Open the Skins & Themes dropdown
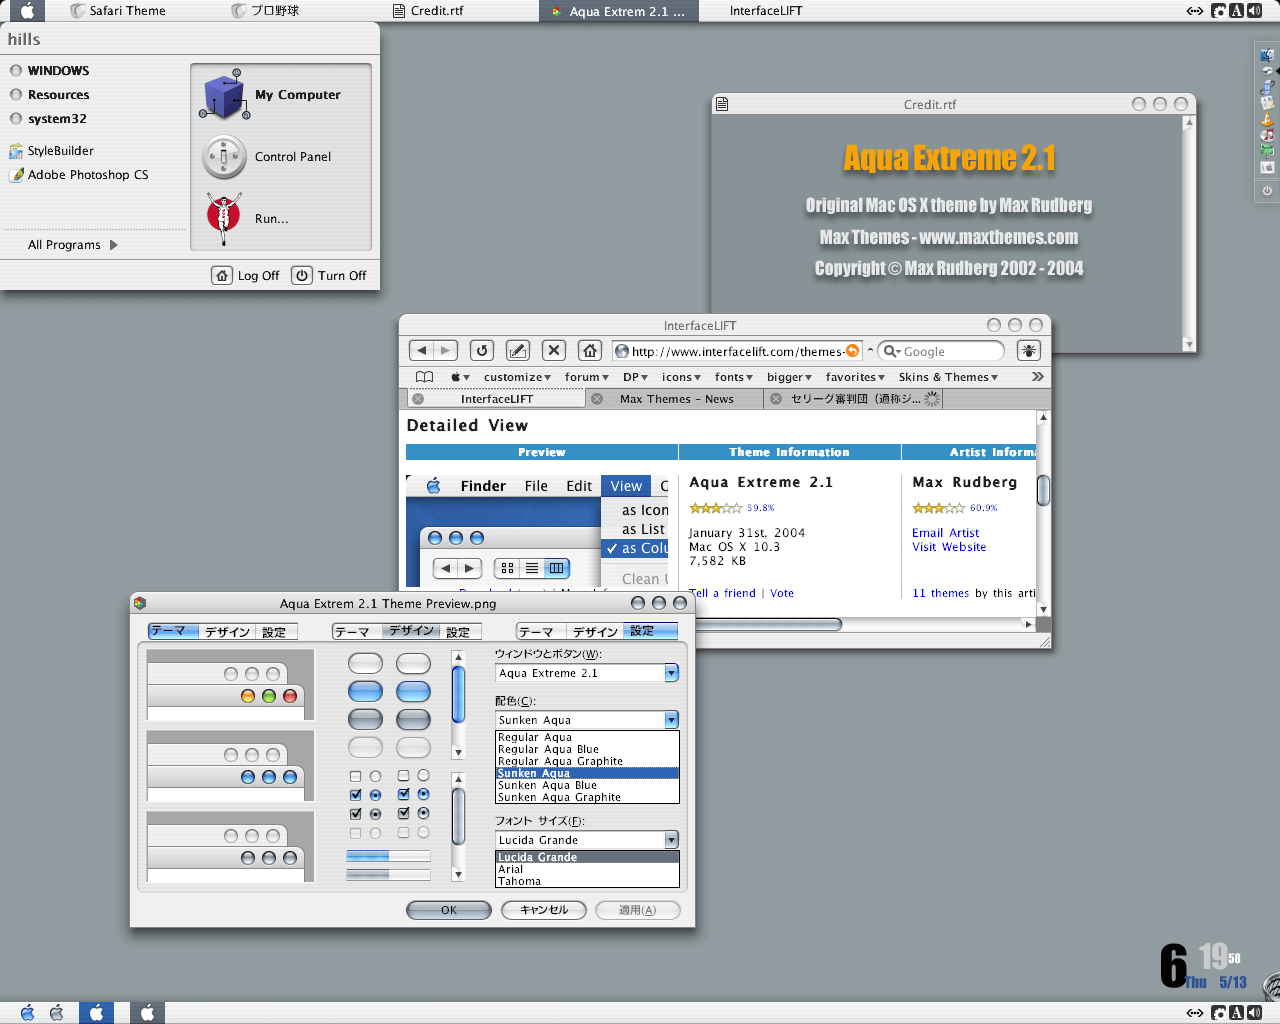 coord(948,377)
